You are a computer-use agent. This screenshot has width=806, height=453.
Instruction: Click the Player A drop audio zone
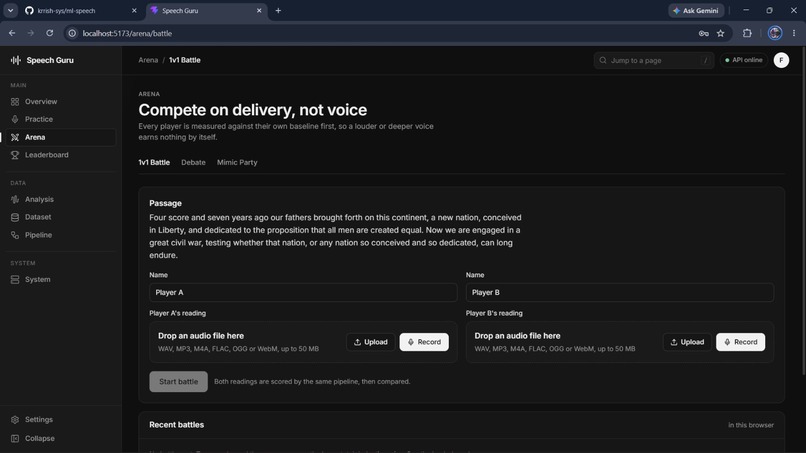(303, 342)
